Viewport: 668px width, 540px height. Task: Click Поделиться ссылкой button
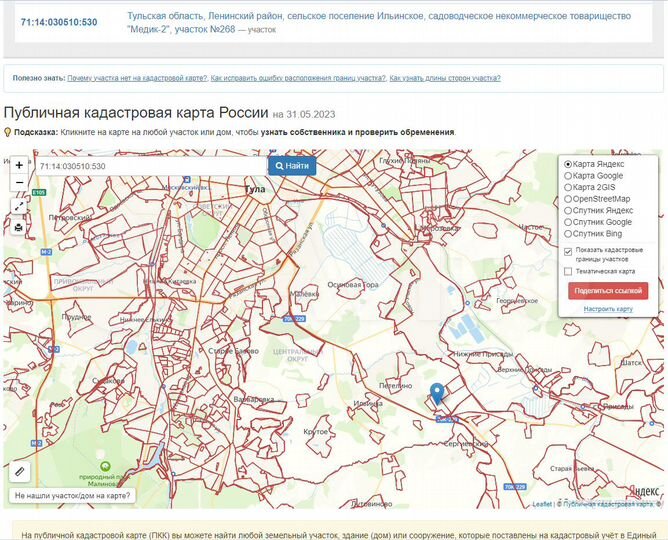pos(608,291)
